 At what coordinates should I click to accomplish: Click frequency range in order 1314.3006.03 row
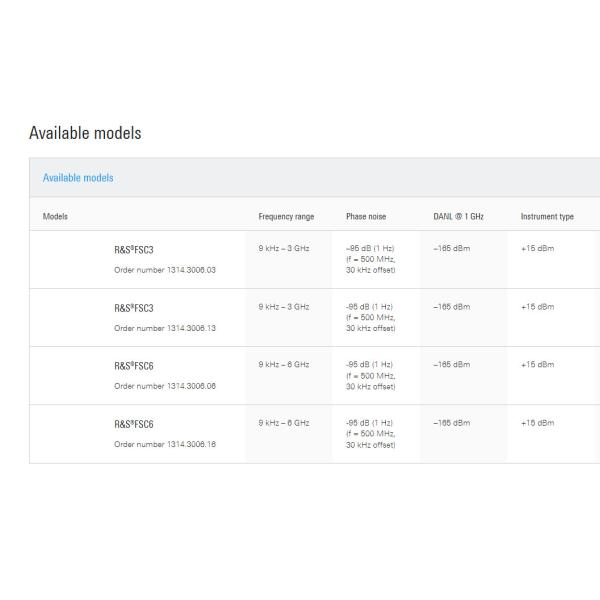click(x=284, y=248)
